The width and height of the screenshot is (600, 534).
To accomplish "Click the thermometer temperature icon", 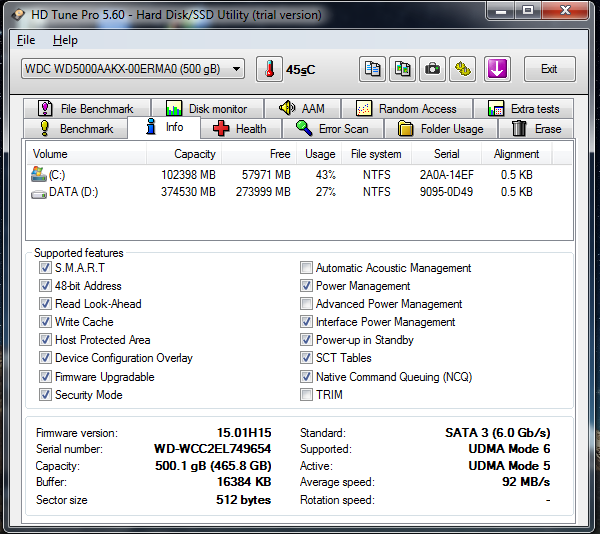I will (269, 69).
